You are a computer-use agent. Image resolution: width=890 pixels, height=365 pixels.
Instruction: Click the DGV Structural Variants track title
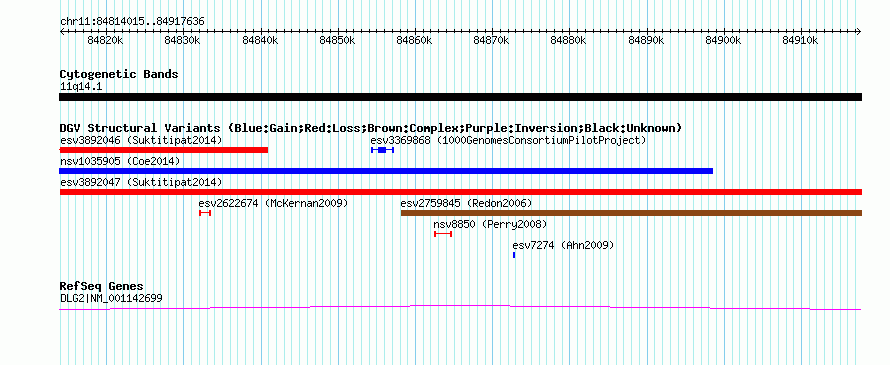[371, 128]
